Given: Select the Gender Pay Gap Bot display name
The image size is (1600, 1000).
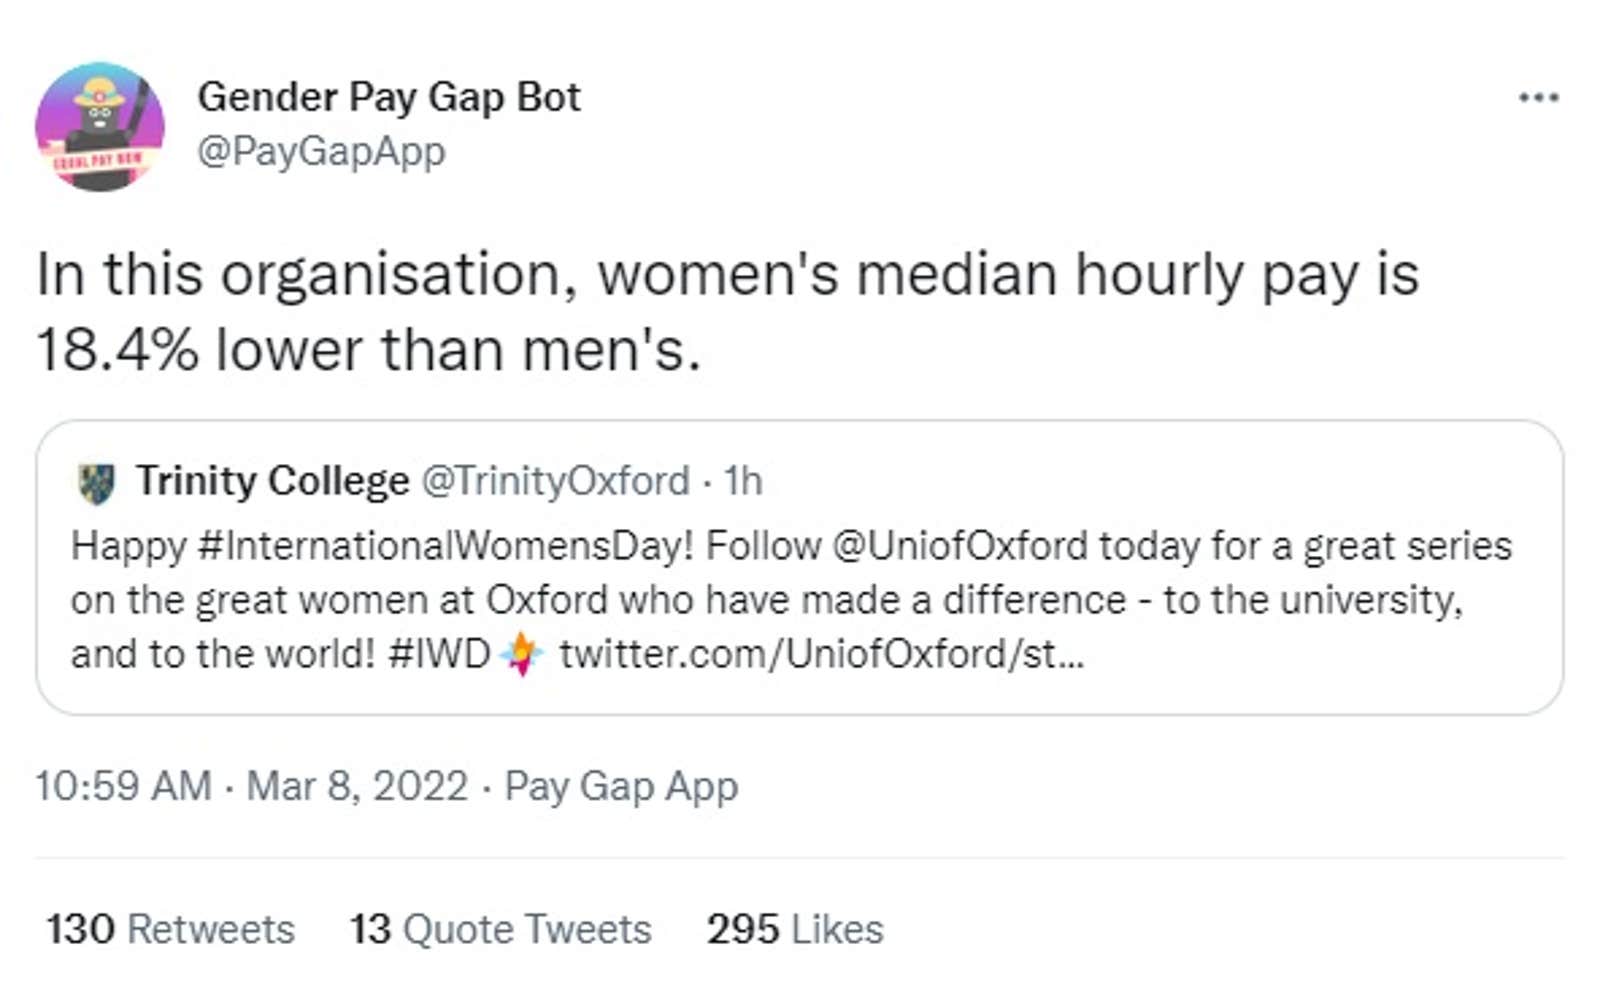Looking at the screenshot, I should click(388, 97).
